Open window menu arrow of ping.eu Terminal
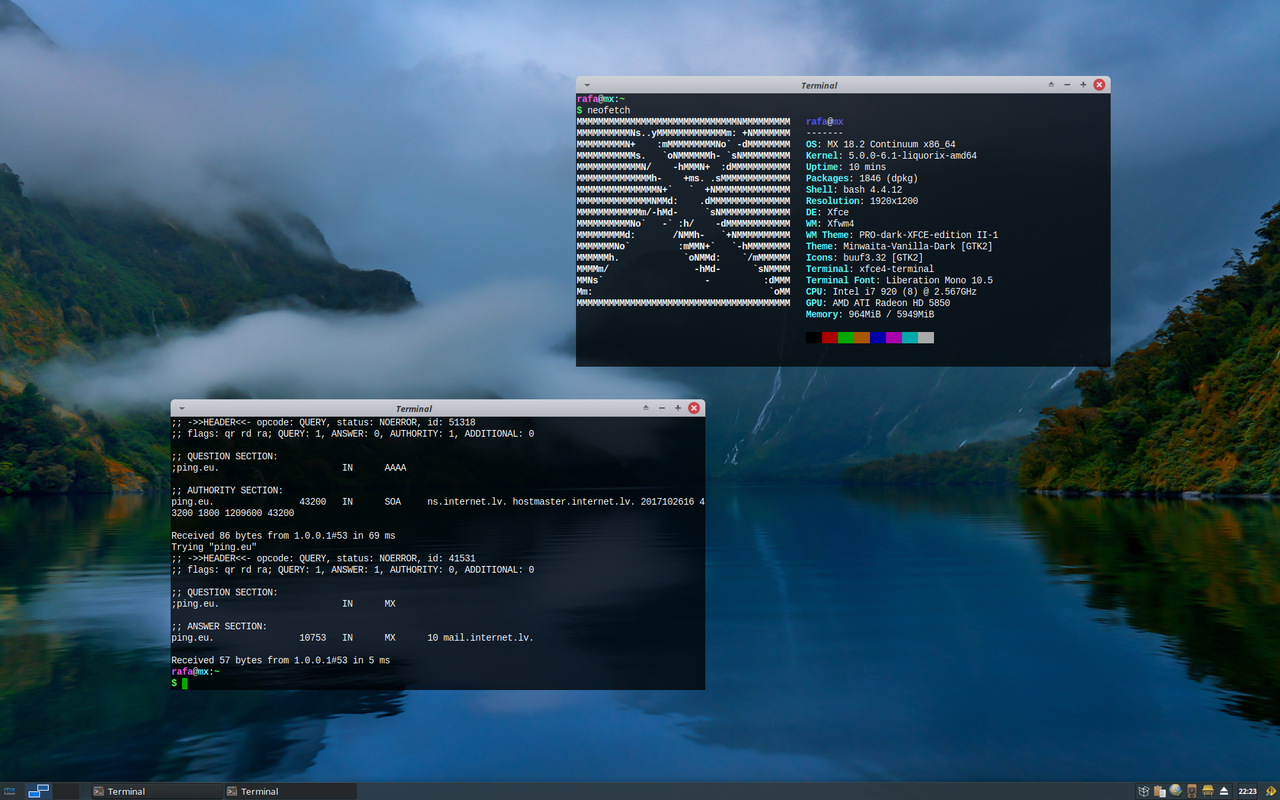 point(181,408)
